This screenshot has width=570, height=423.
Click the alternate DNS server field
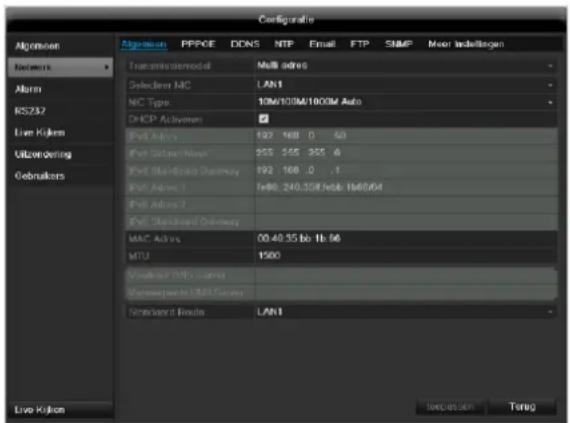tap(406, 292)
